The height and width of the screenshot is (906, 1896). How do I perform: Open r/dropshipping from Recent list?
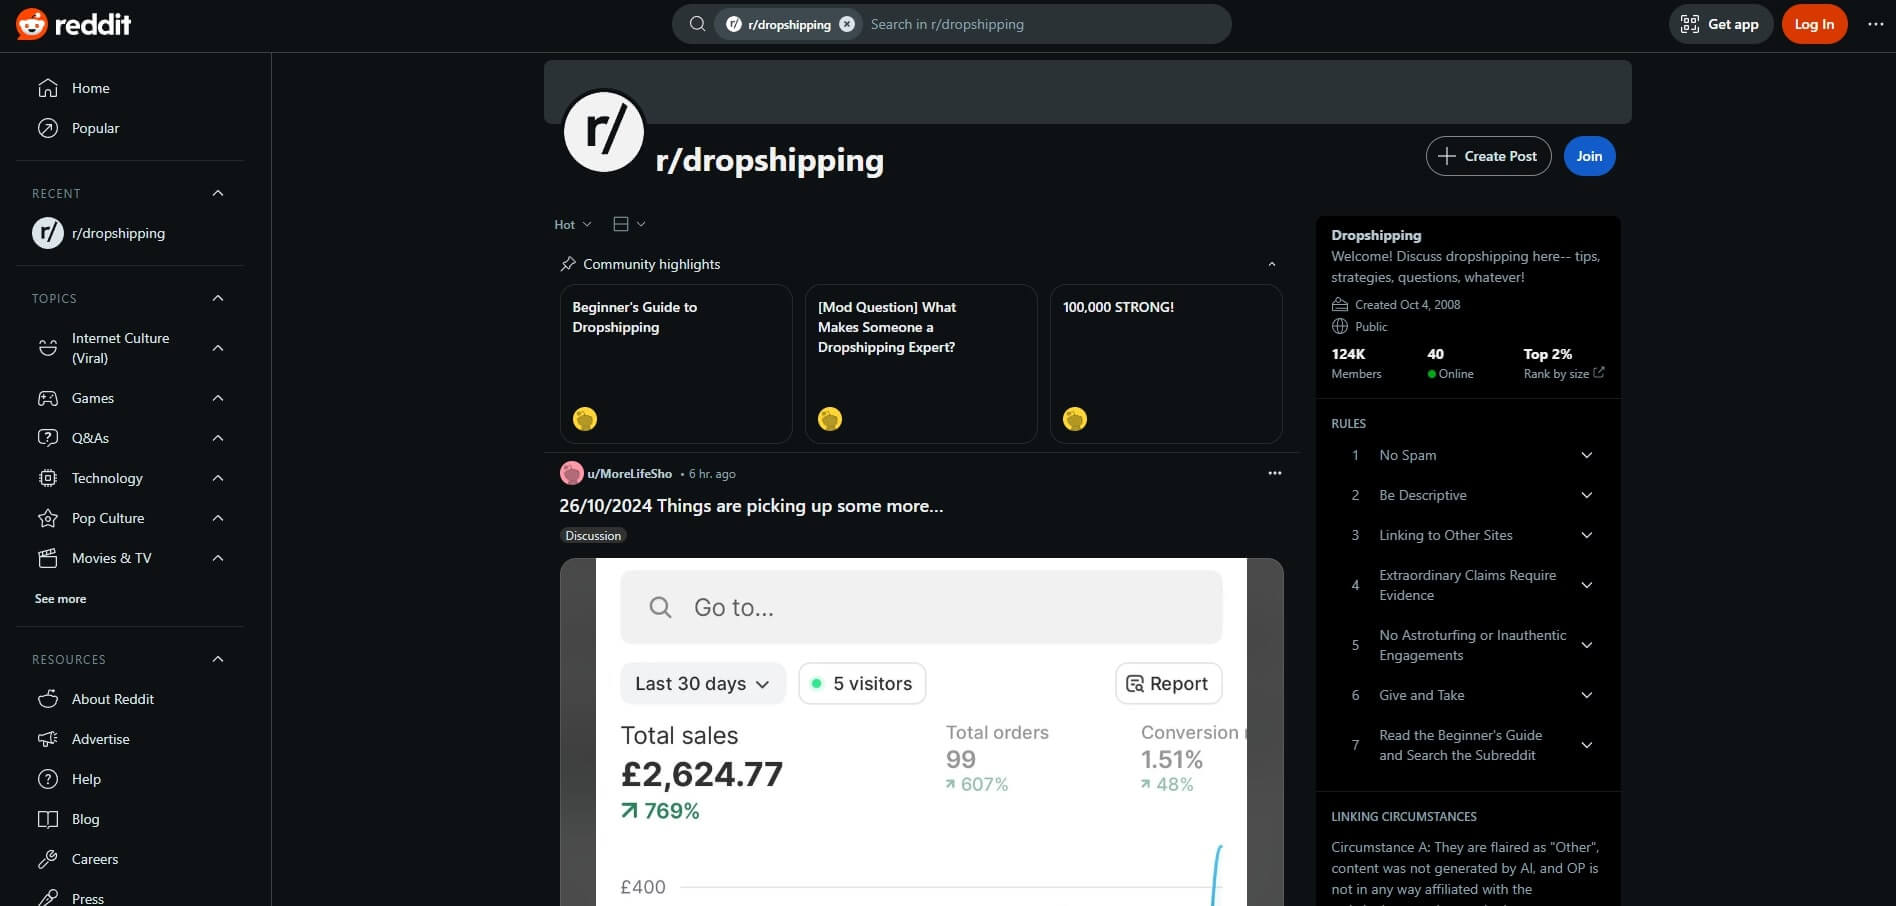pyautogui.click(x=130, y=233)
